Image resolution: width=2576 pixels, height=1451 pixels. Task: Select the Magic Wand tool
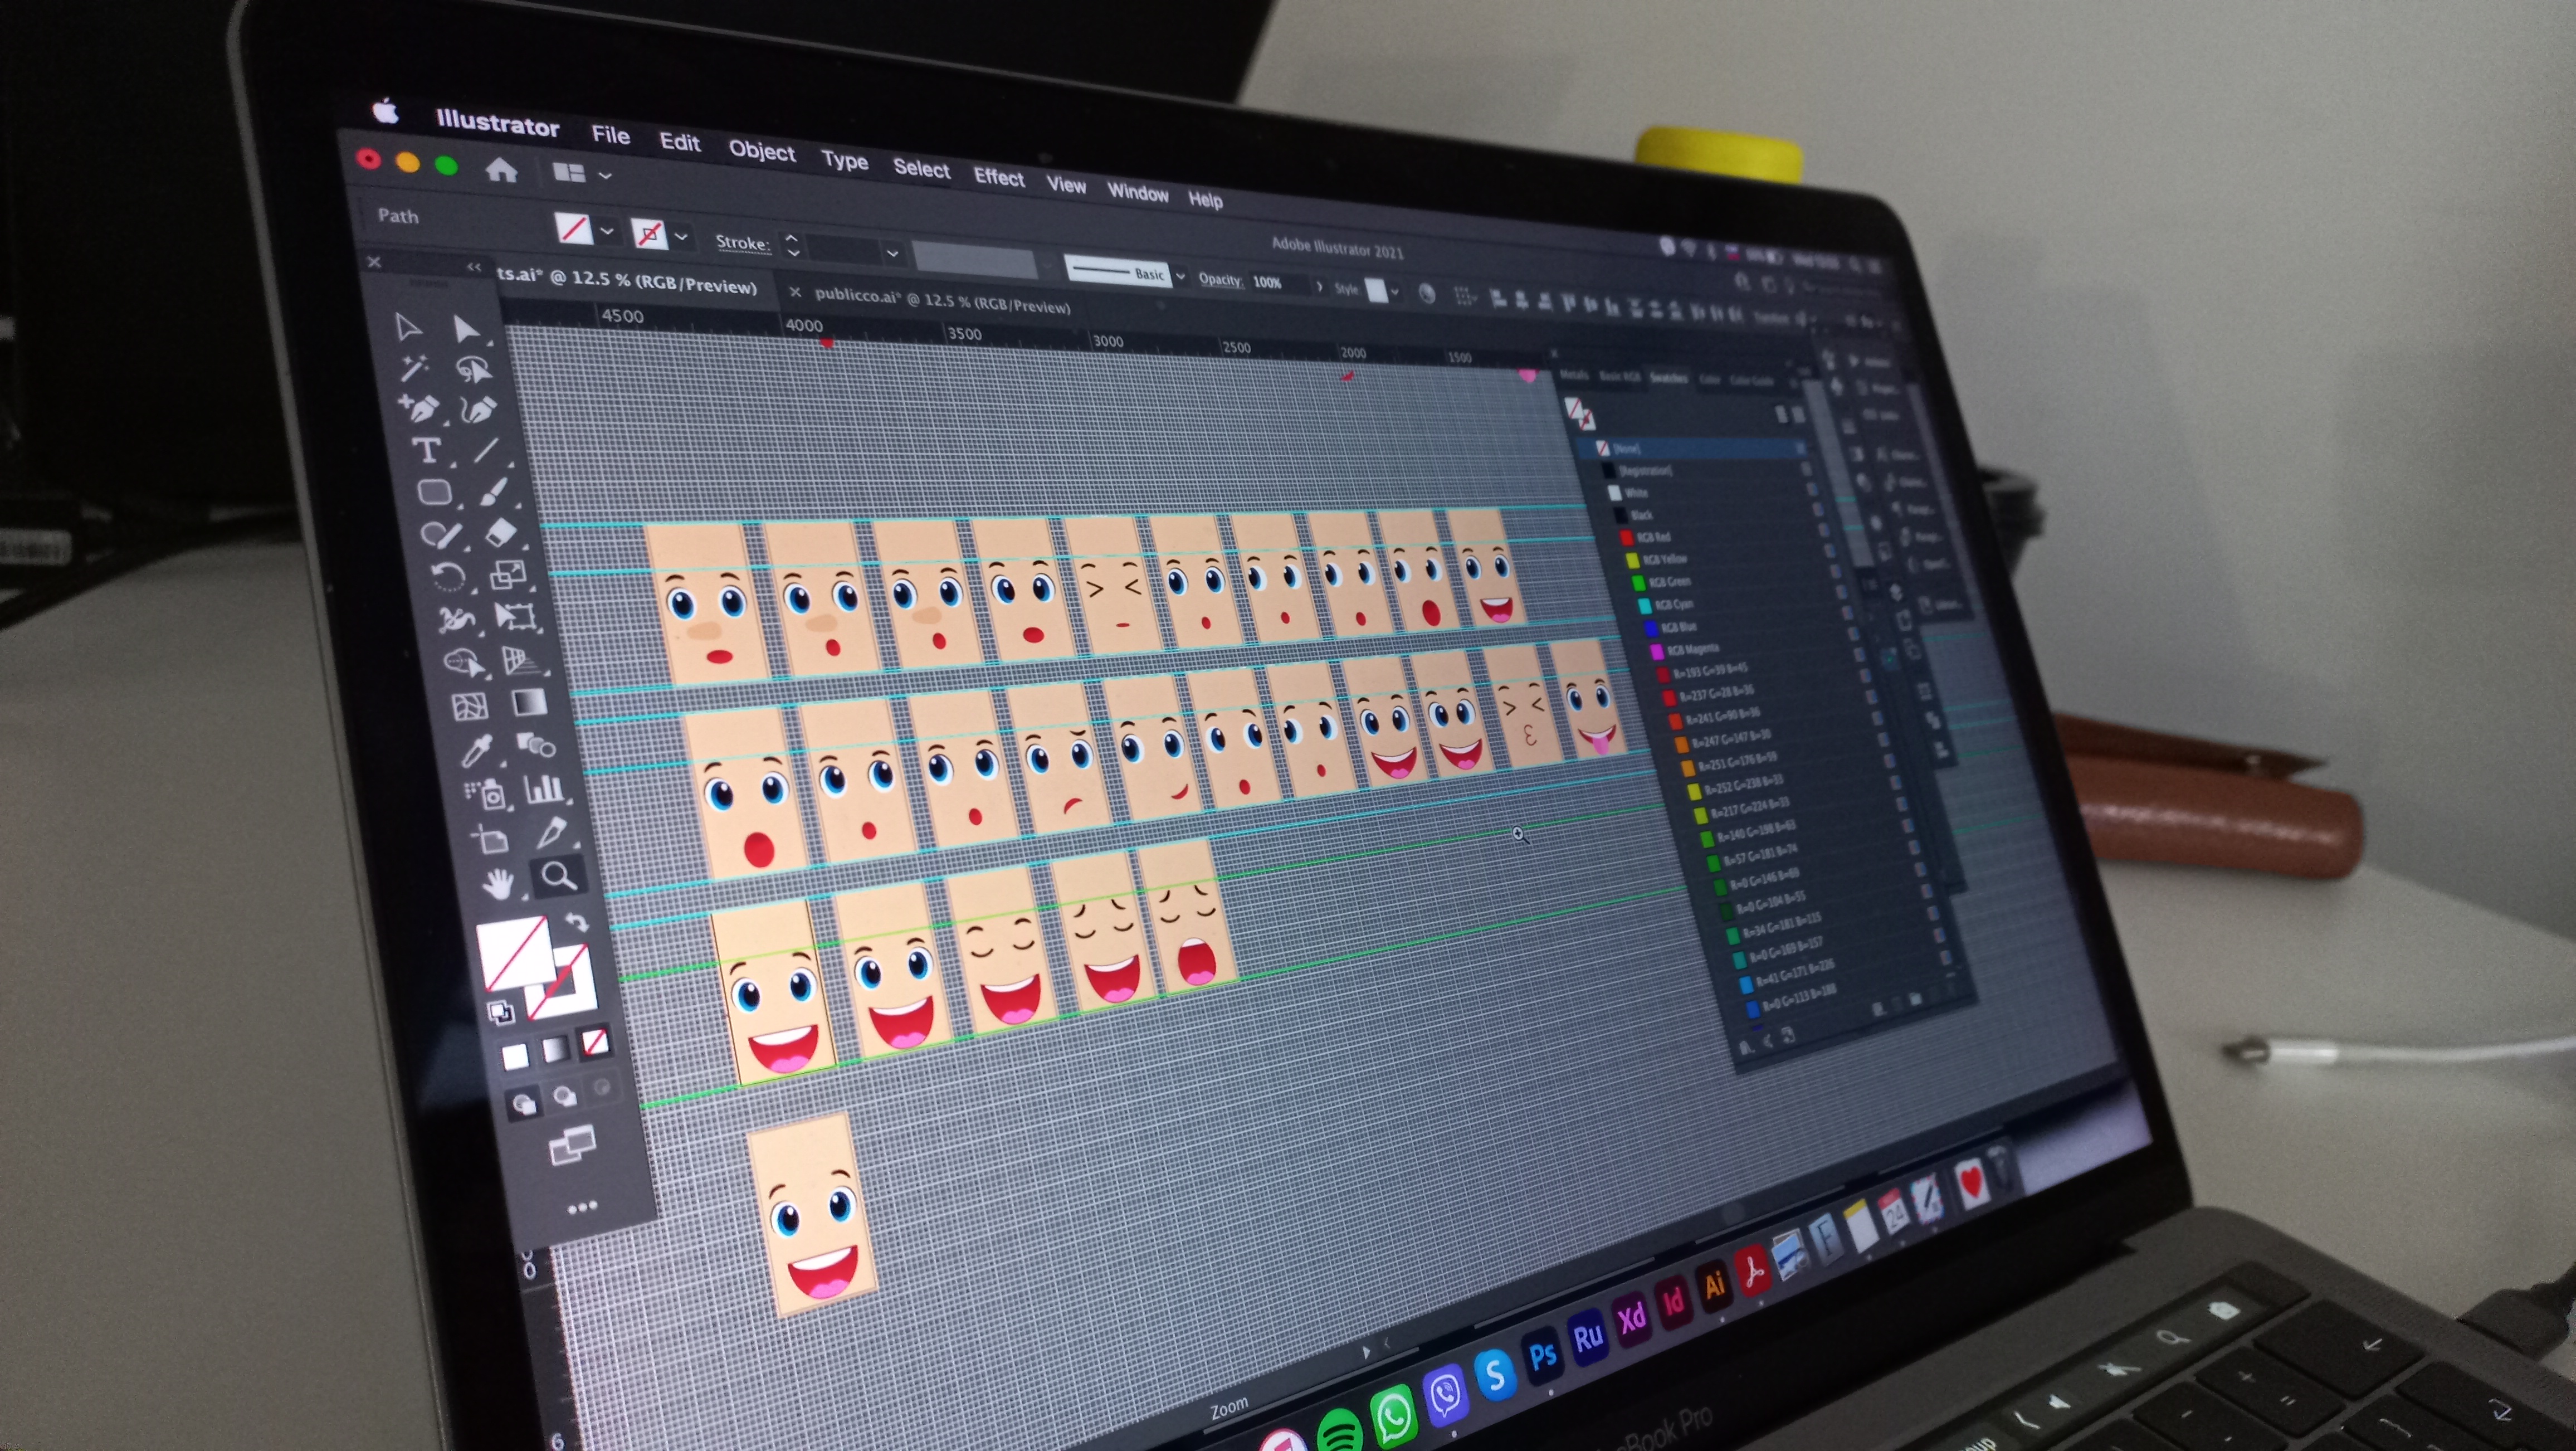414,368
